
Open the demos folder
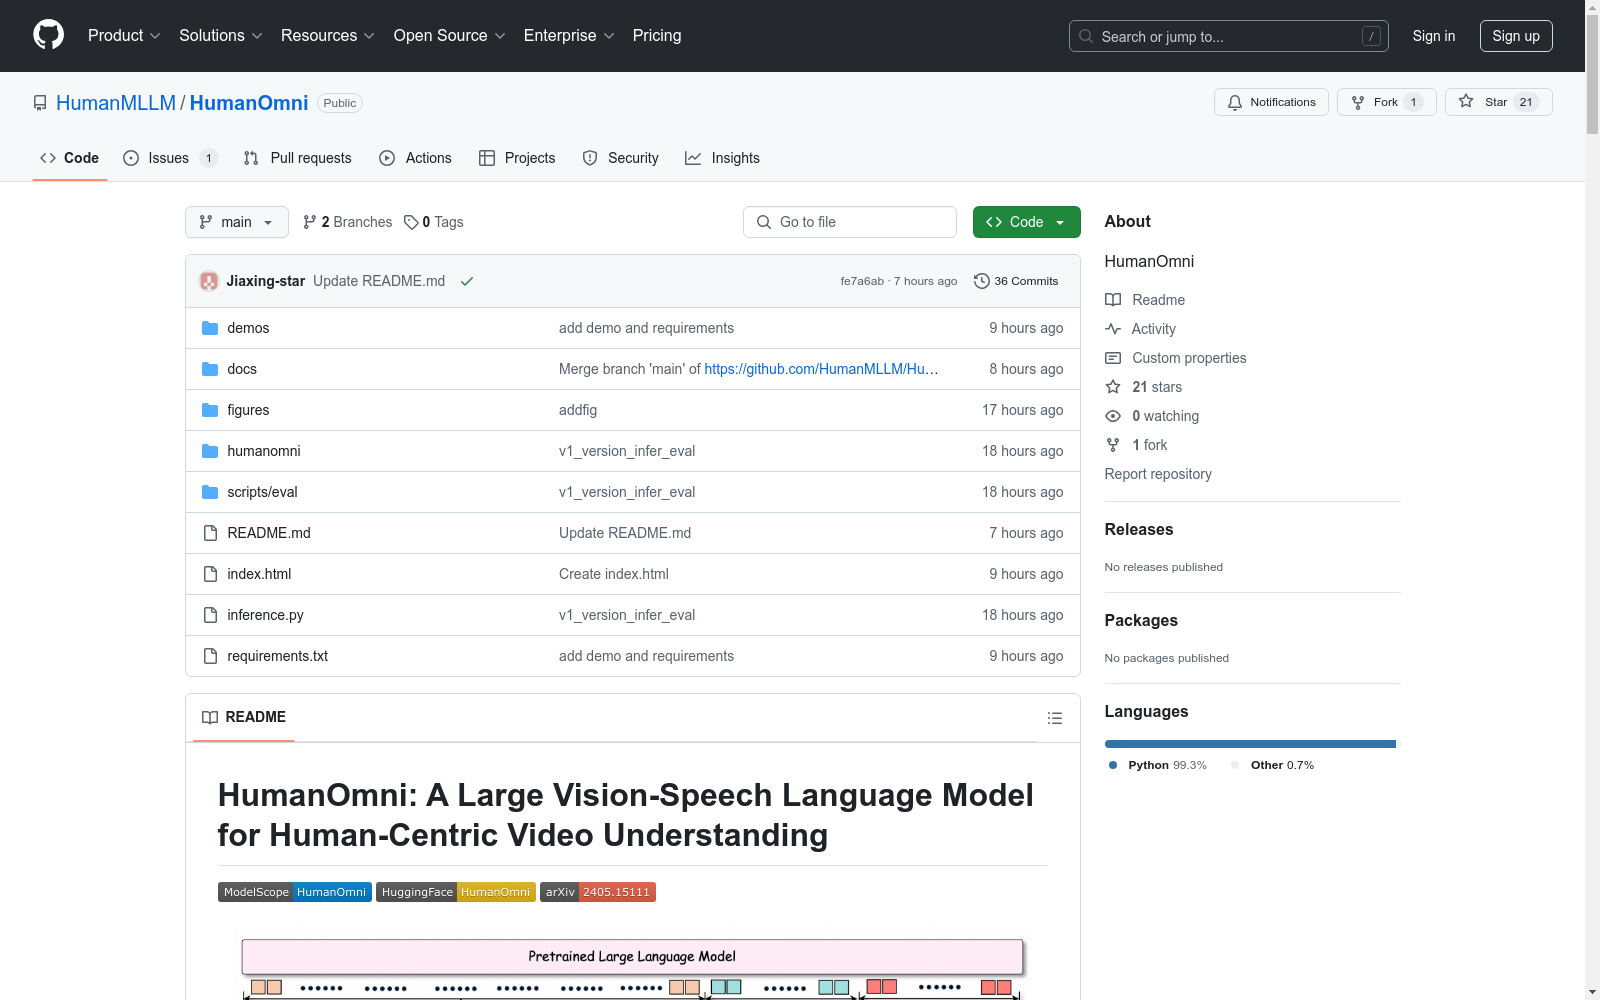point(248,328)
